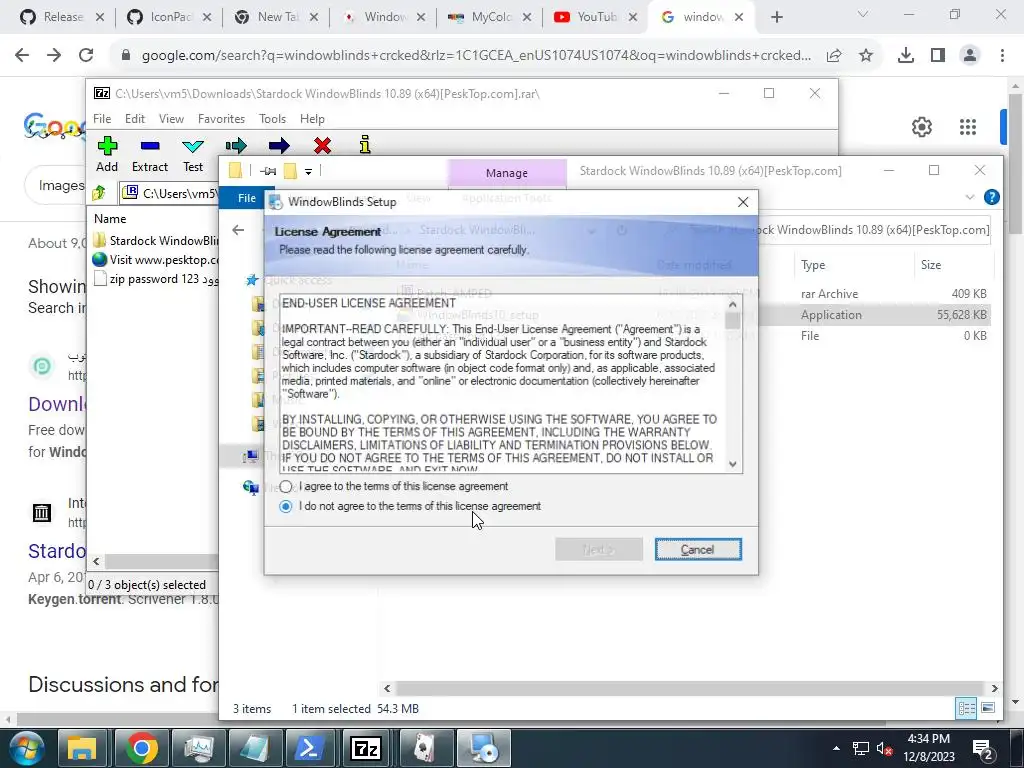1024x768 pixels.
Task: Click the taskbar clock showing 4:34 PM
Action: pyautogui.click(x=929, y=748)
